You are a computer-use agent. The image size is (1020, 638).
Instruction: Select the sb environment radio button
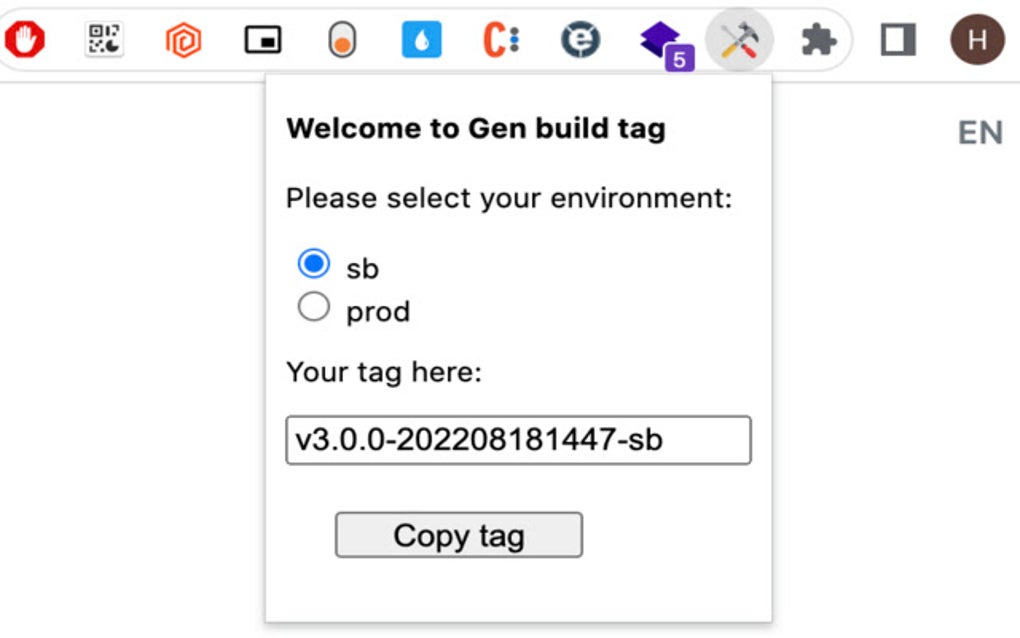313,263
